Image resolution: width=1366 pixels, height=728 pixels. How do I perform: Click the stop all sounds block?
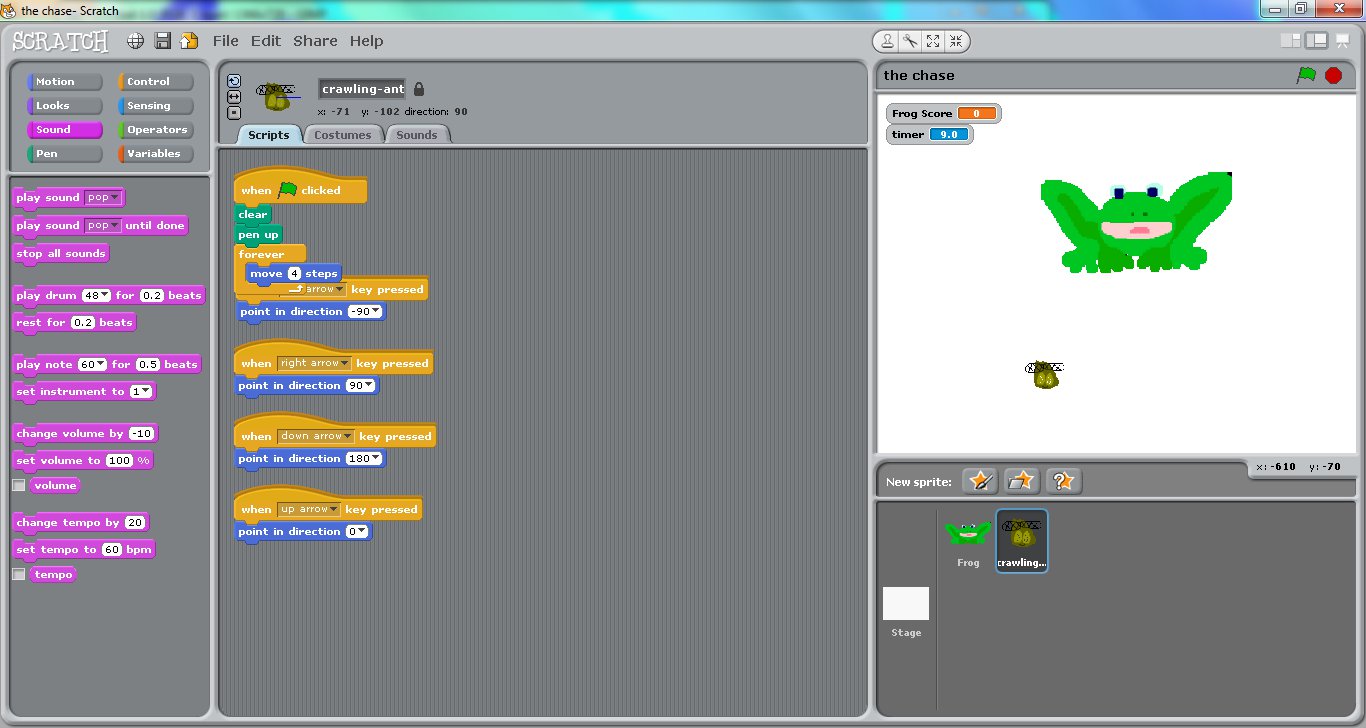(60, 254)
